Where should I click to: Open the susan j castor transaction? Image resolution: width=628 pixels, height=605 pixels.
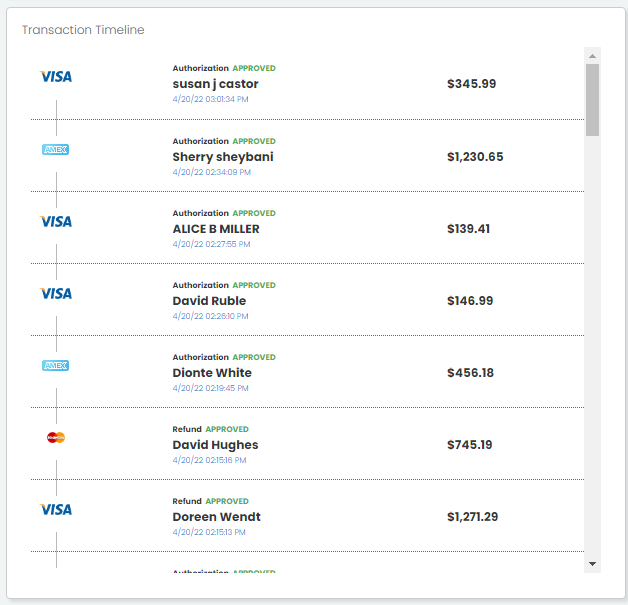[215, 84]
